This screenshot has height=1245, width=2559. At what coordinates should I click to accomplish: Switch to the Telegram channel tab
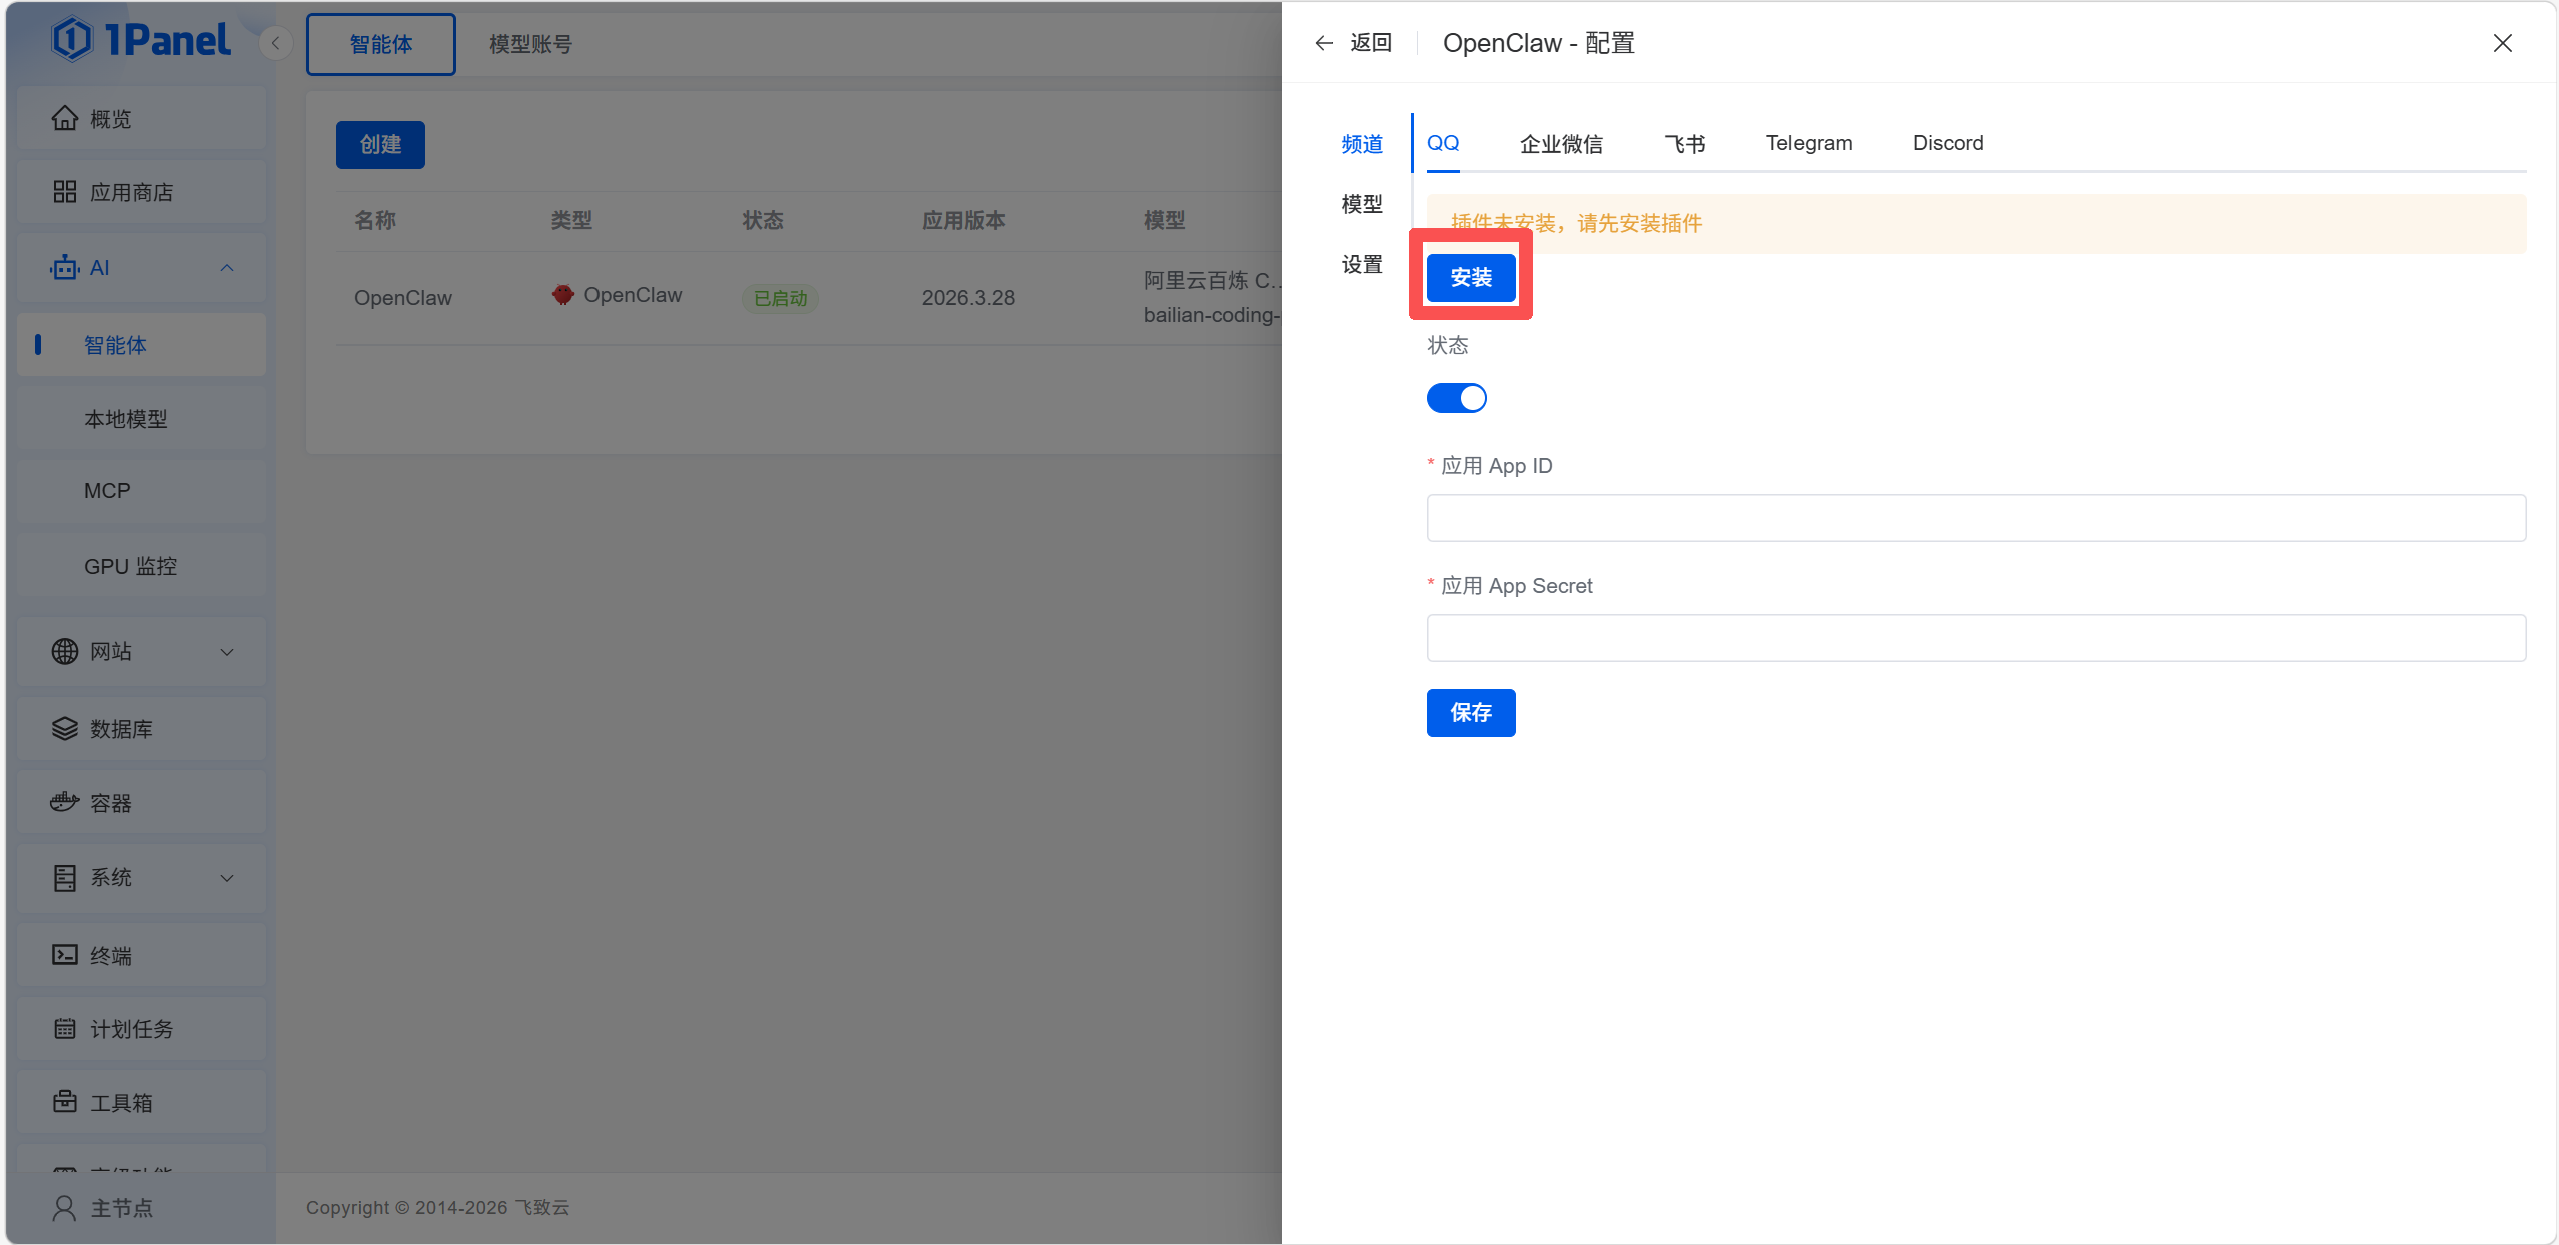[x=1808, y=143]
